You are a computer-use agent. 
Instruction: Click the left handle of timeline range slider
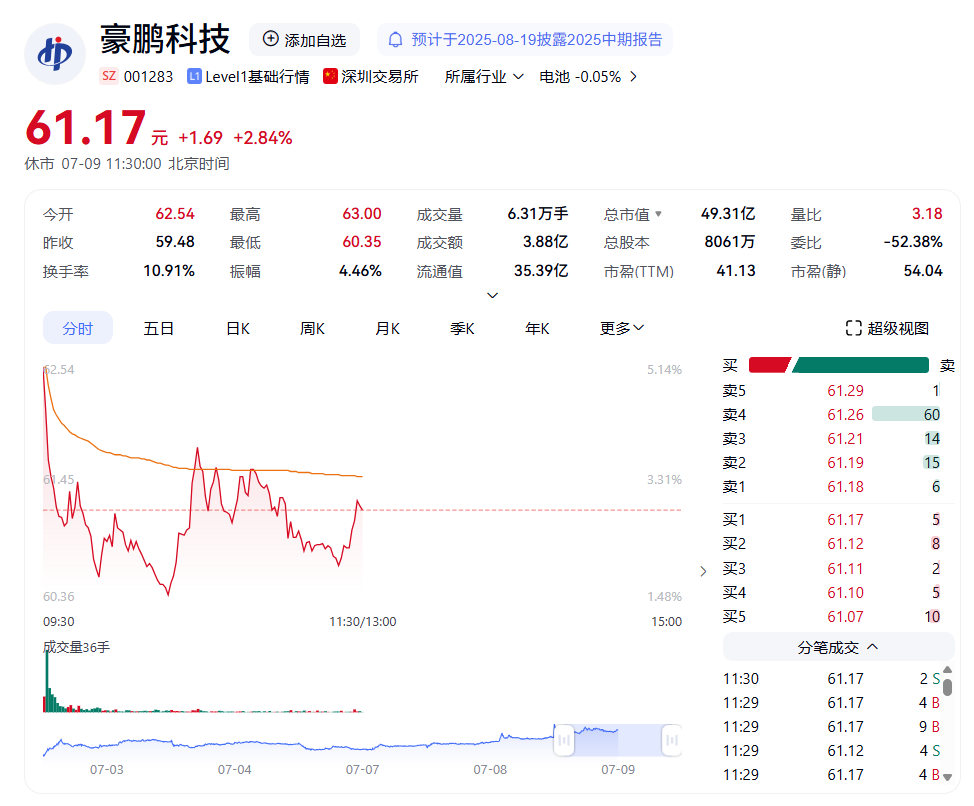coord(564,740)
